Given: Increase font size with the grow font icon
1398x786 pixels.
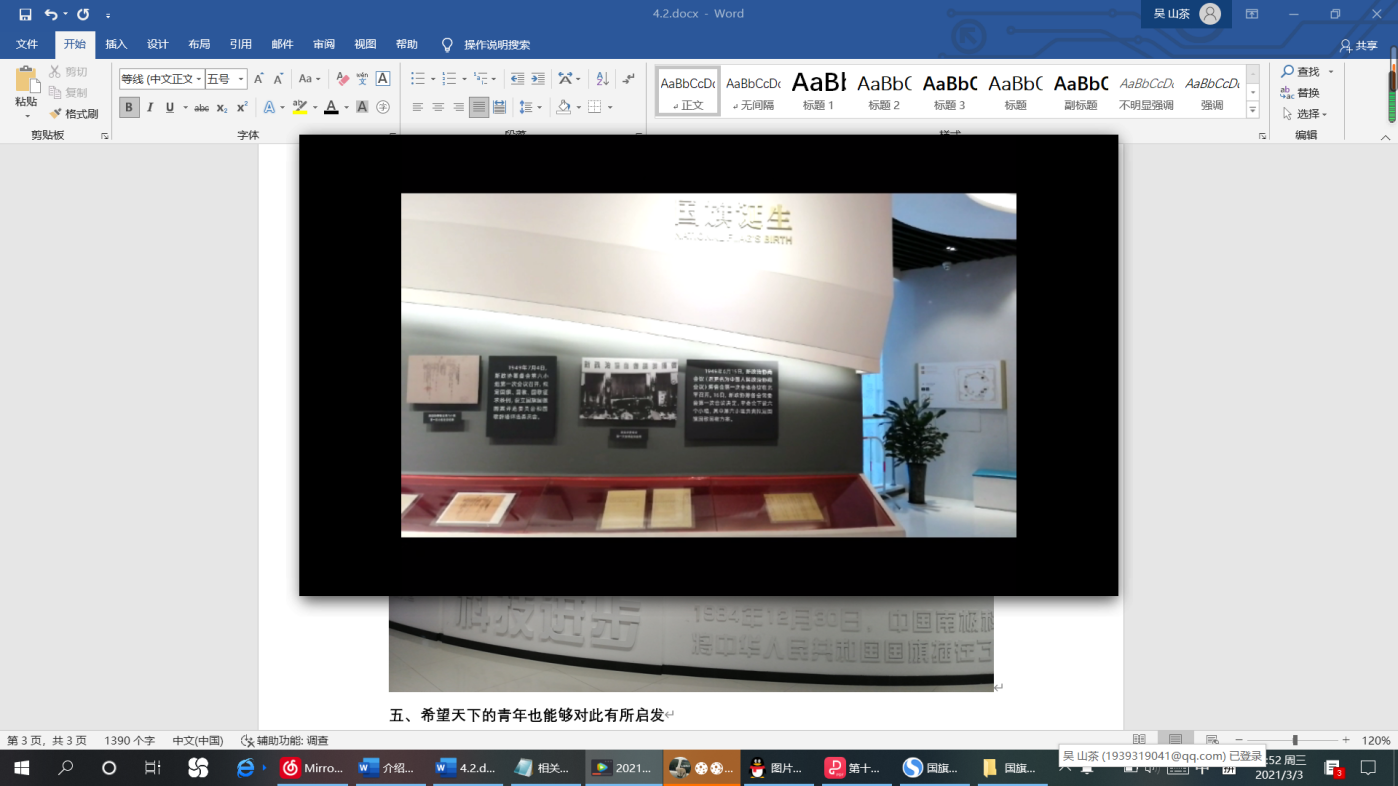Looking at the screenshot, I should 258,79.
